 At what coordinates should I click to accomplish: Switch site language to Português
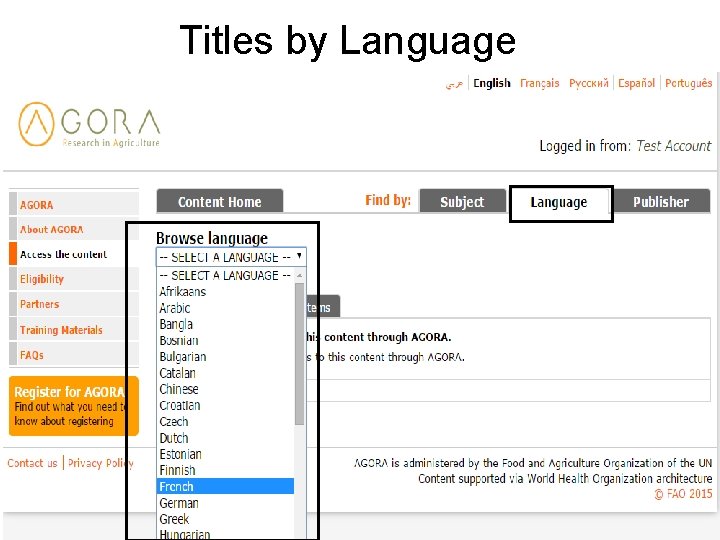click(688, 83)
